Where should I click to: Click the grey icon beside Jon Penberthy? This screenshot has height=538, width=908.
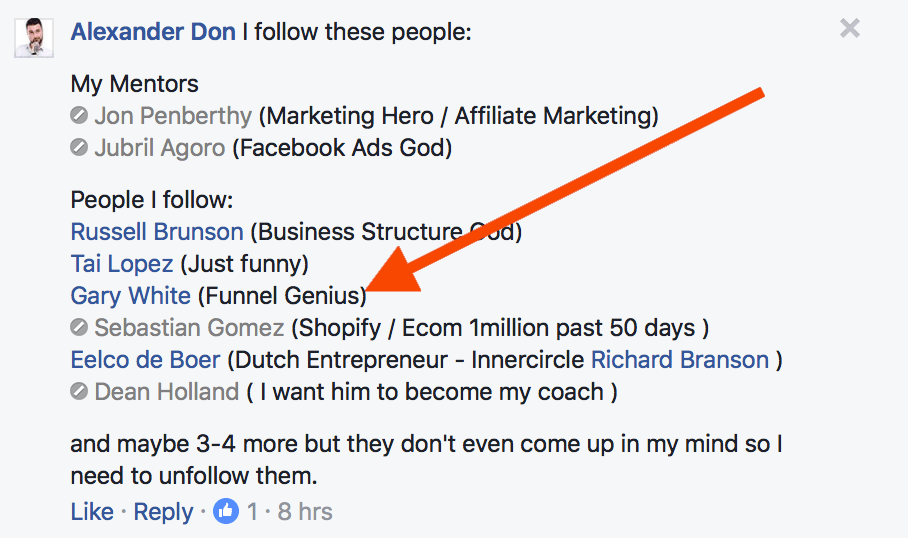[79, 117]
